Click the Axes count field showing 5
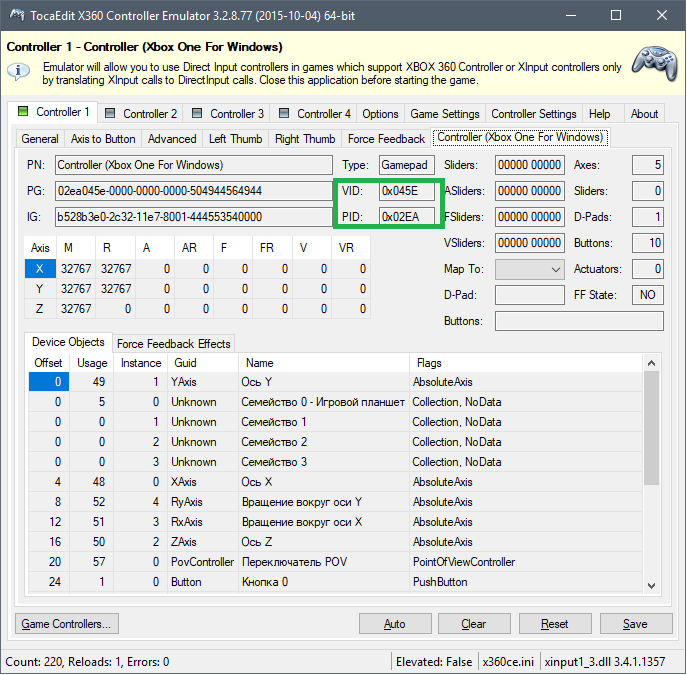687x675 pixels. coord(648,165)
